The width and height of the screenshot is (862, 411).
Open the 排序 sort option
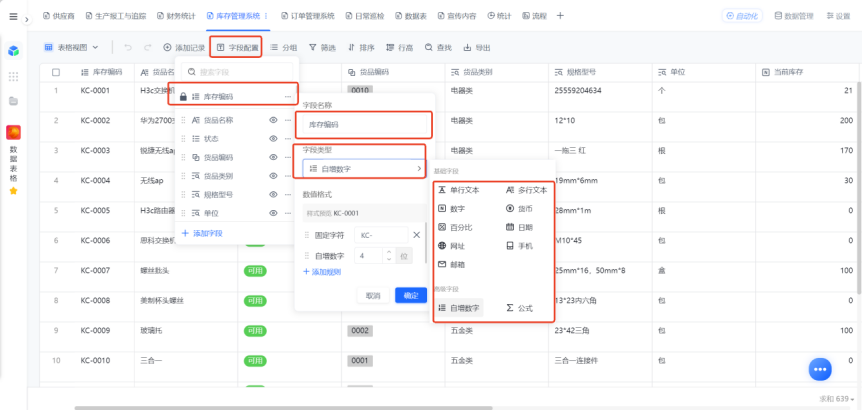tap(361, 48)
